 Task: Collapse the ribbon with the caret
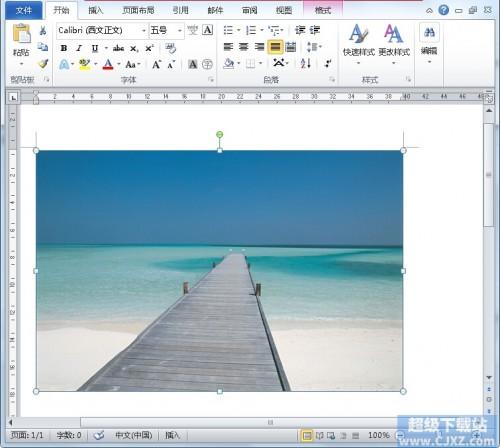[429, 11]
